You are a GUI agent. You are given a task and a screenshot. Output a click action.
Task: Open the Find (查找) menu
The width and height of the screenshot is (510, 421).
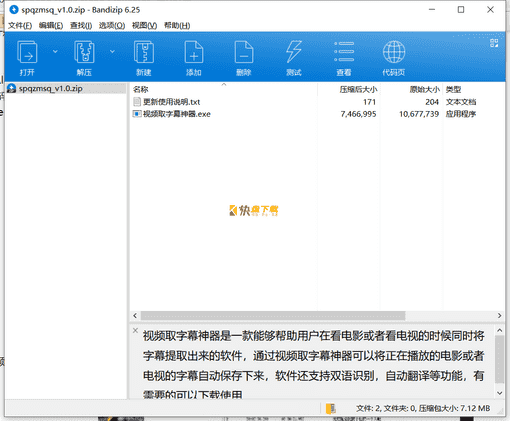click(x=81, y=25)
